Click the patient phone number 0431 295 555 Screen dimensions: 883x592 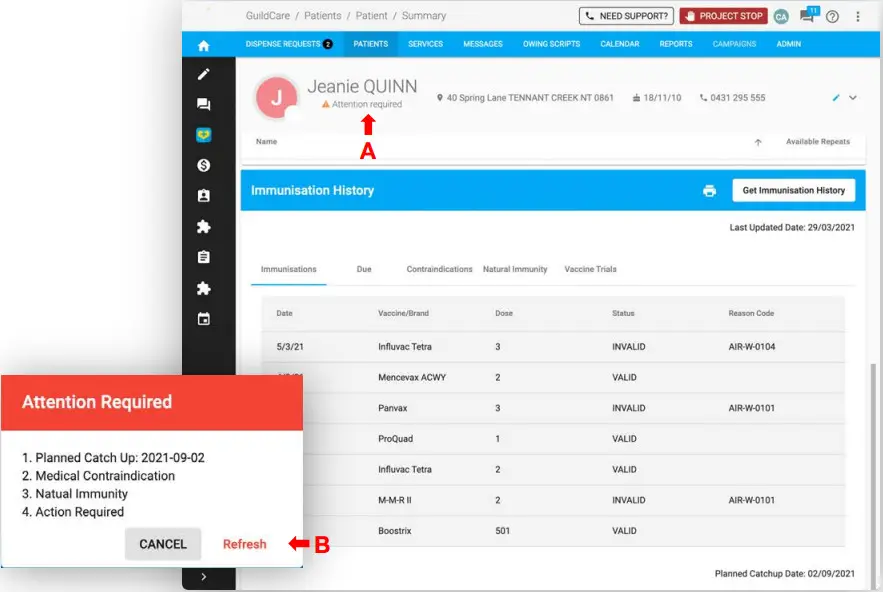(x=732, y=98)
